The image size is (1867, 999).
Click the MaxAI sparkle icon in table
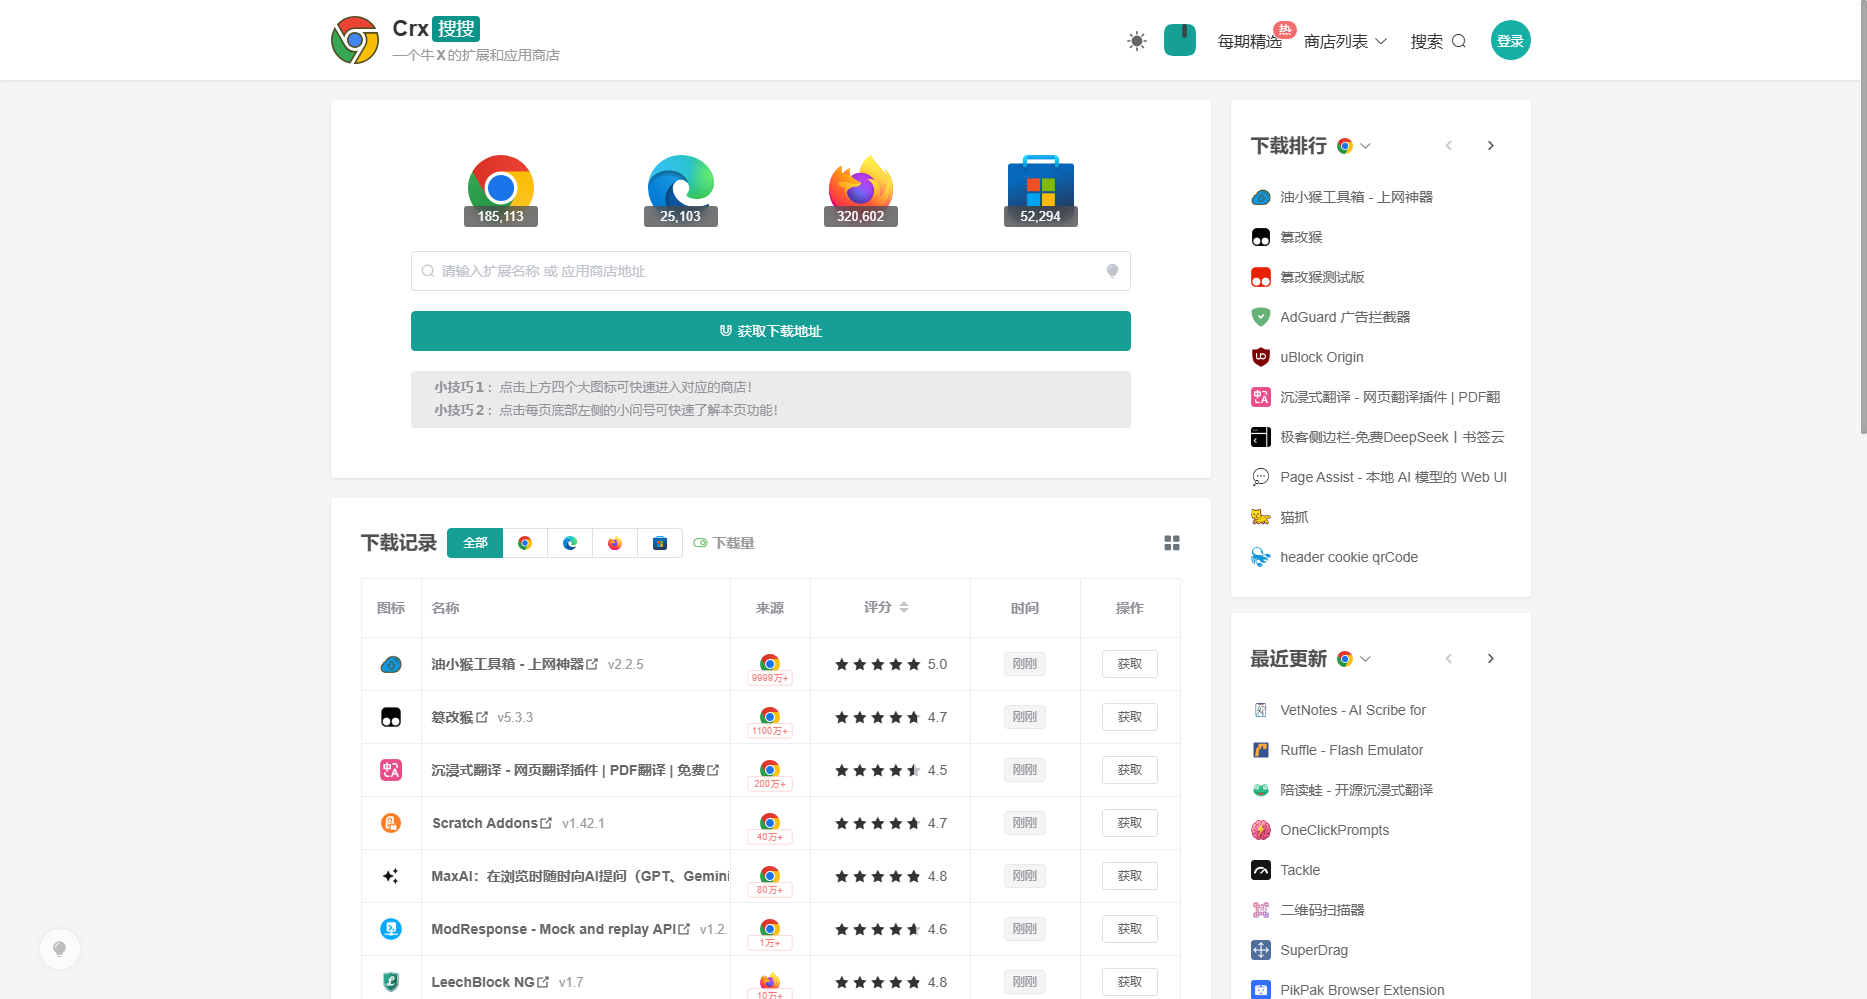click(391, 876)
